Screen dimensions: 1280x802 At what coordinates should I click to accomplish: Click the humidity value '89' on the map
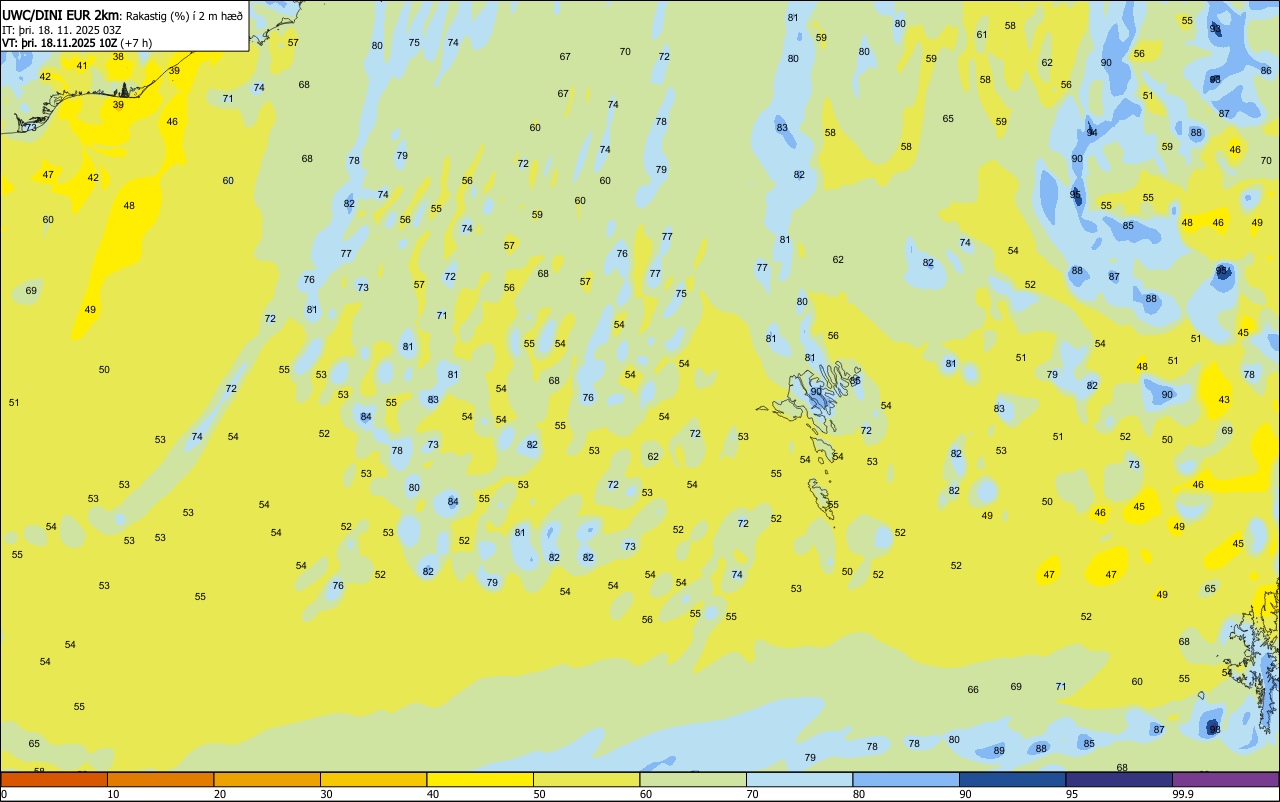click(999, 751)
